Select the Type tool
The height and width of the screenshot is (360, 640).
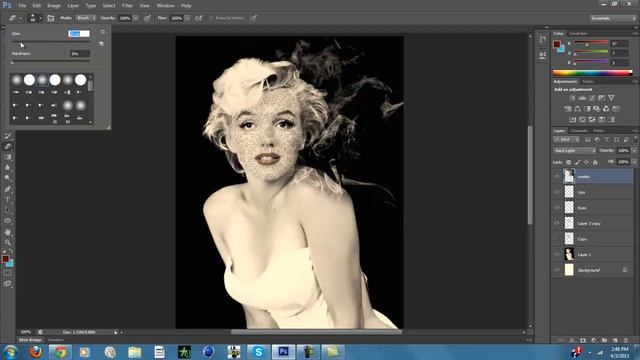tap(8, 200)
